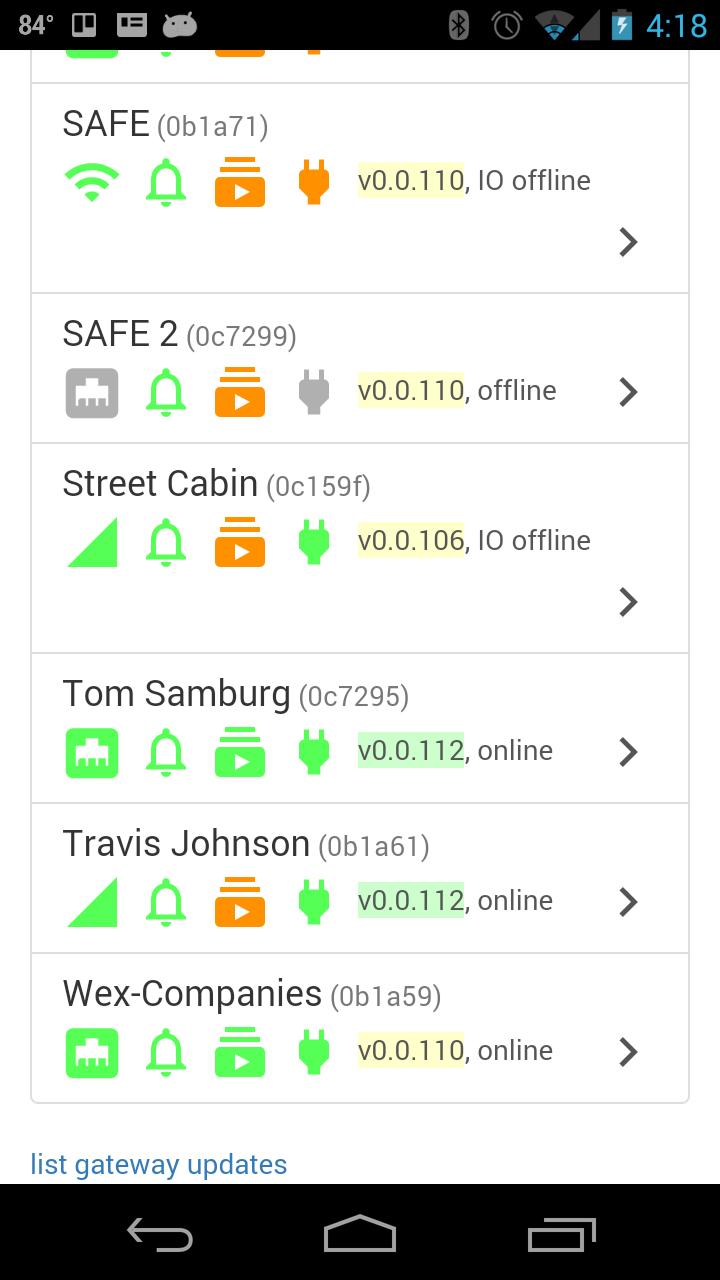Tap Street Cabin's green cellular signal icon
The image size is (720, 1280).
point(92,542)
